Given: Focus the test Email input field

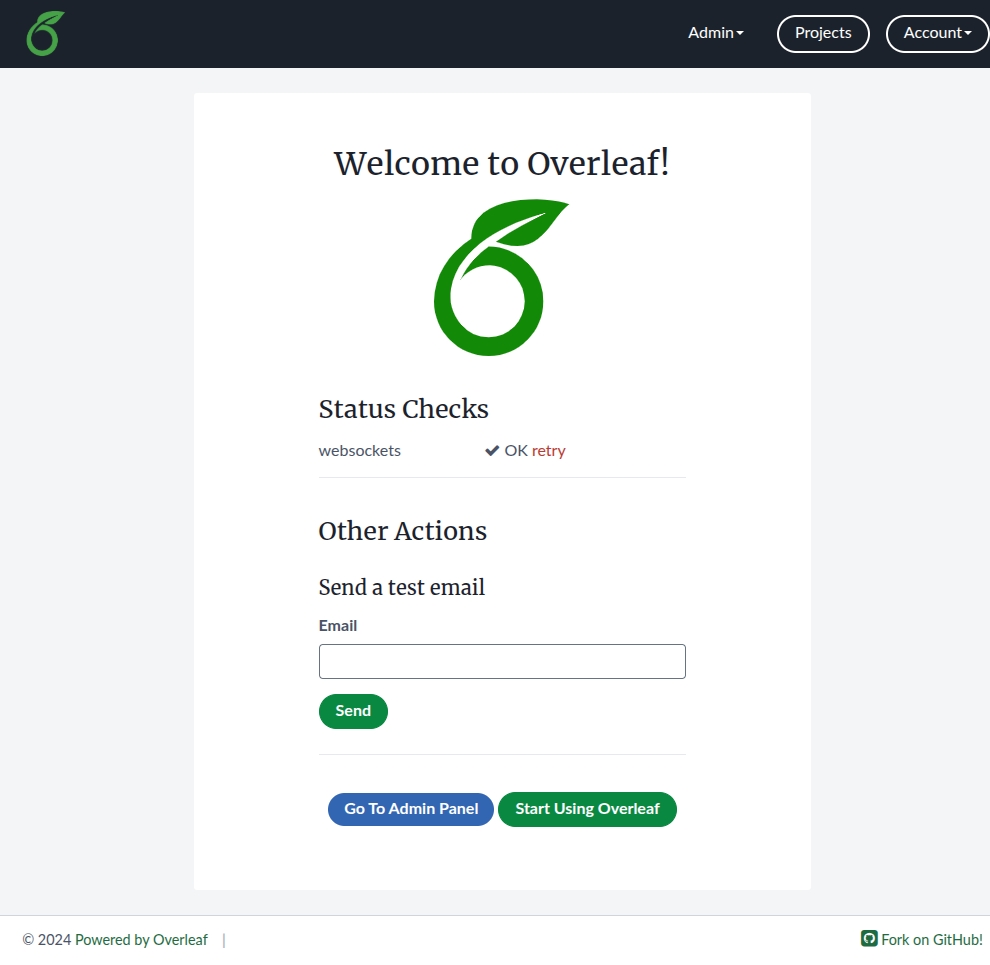Looking at the screenshot, I should click(x=502, y=661).
